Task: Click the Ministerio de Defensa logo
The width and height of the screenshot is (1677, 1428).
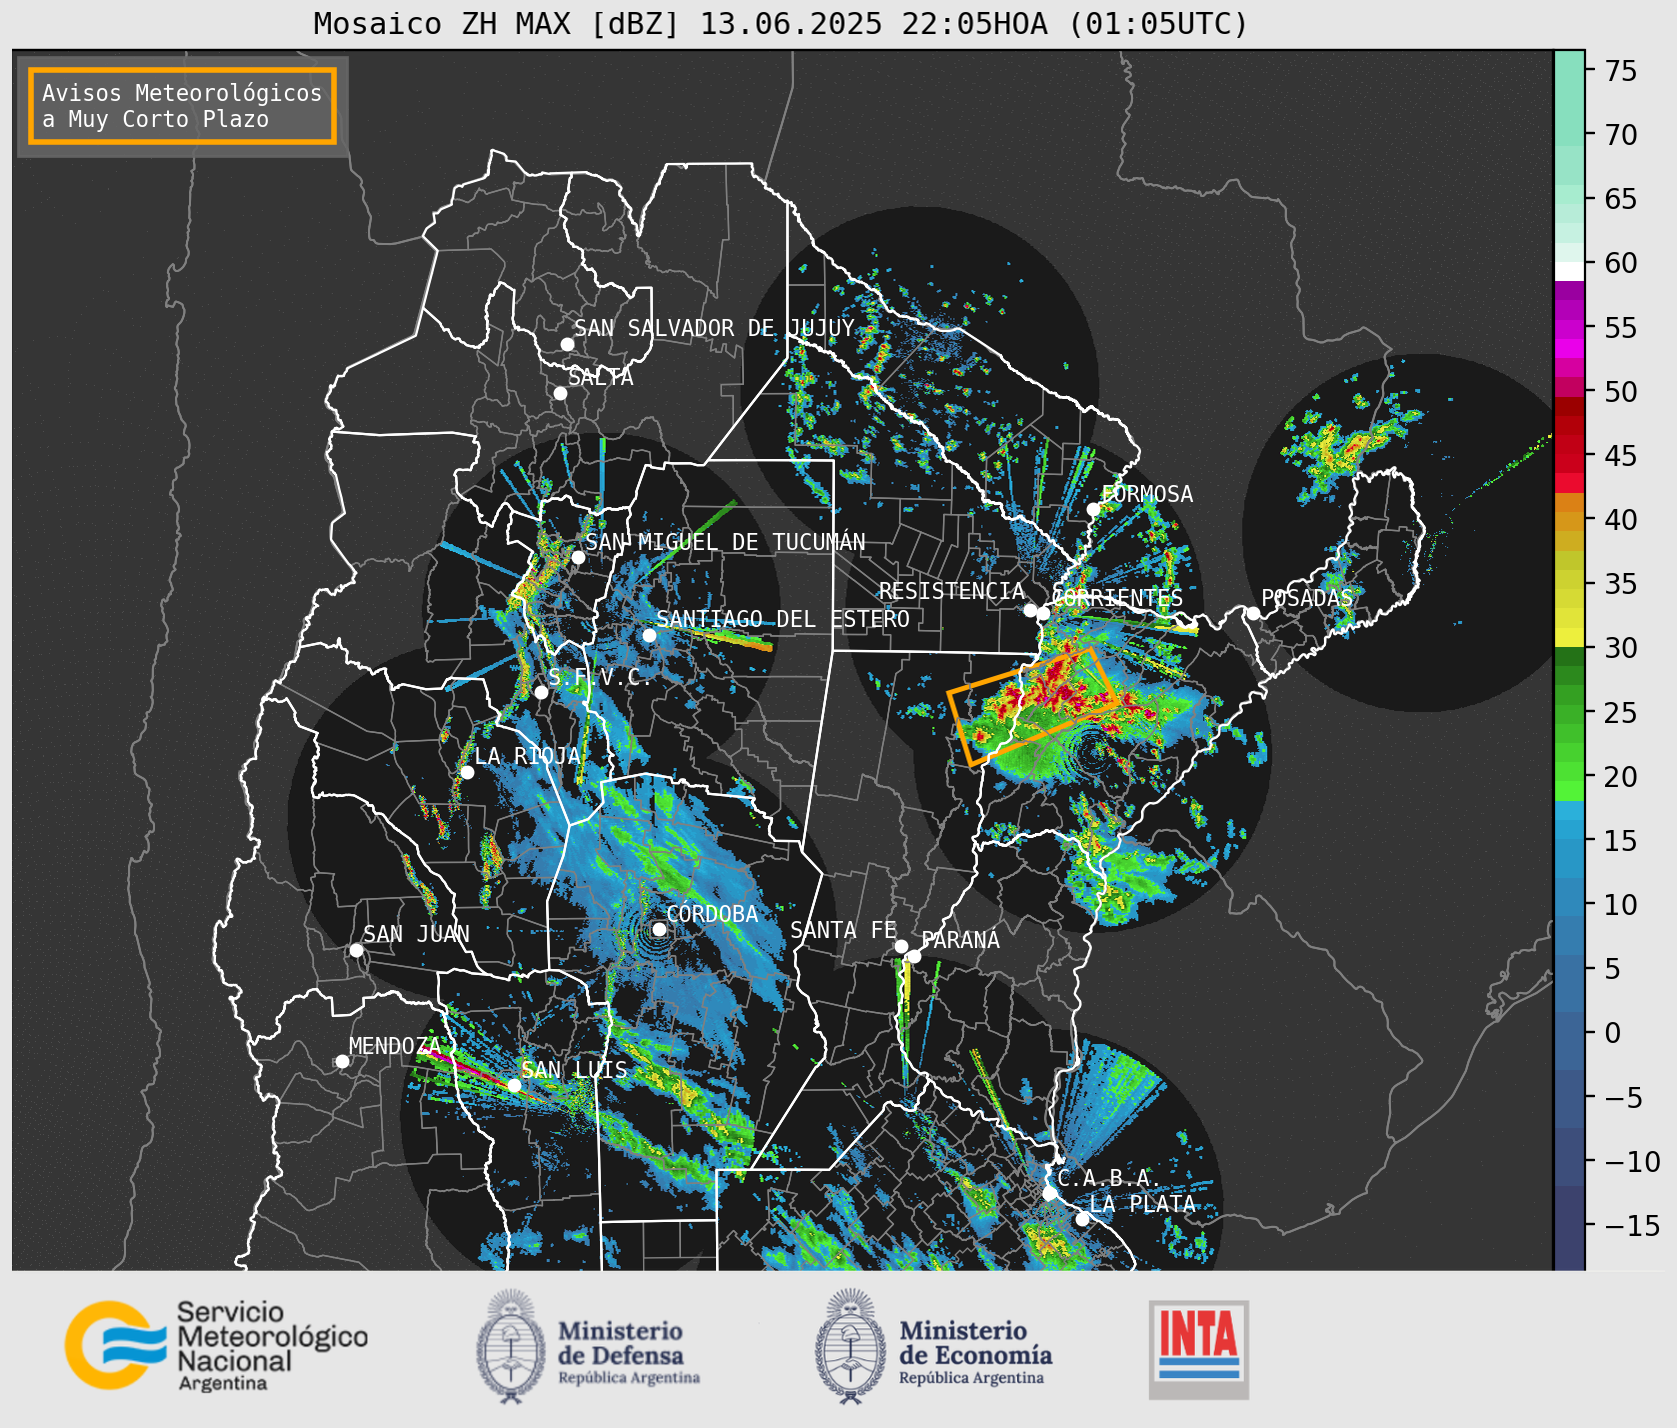Action: [588, 1347]
